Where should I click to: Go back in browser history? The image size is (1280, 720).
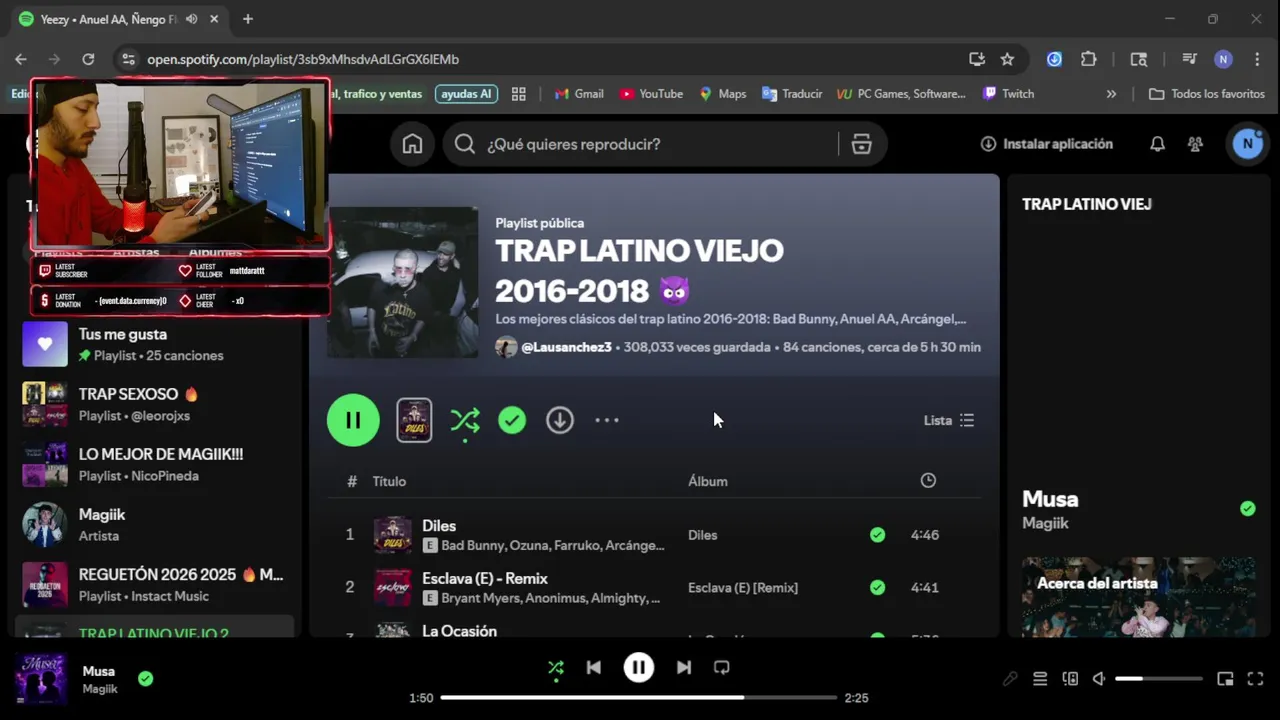[x=21, y=59]
